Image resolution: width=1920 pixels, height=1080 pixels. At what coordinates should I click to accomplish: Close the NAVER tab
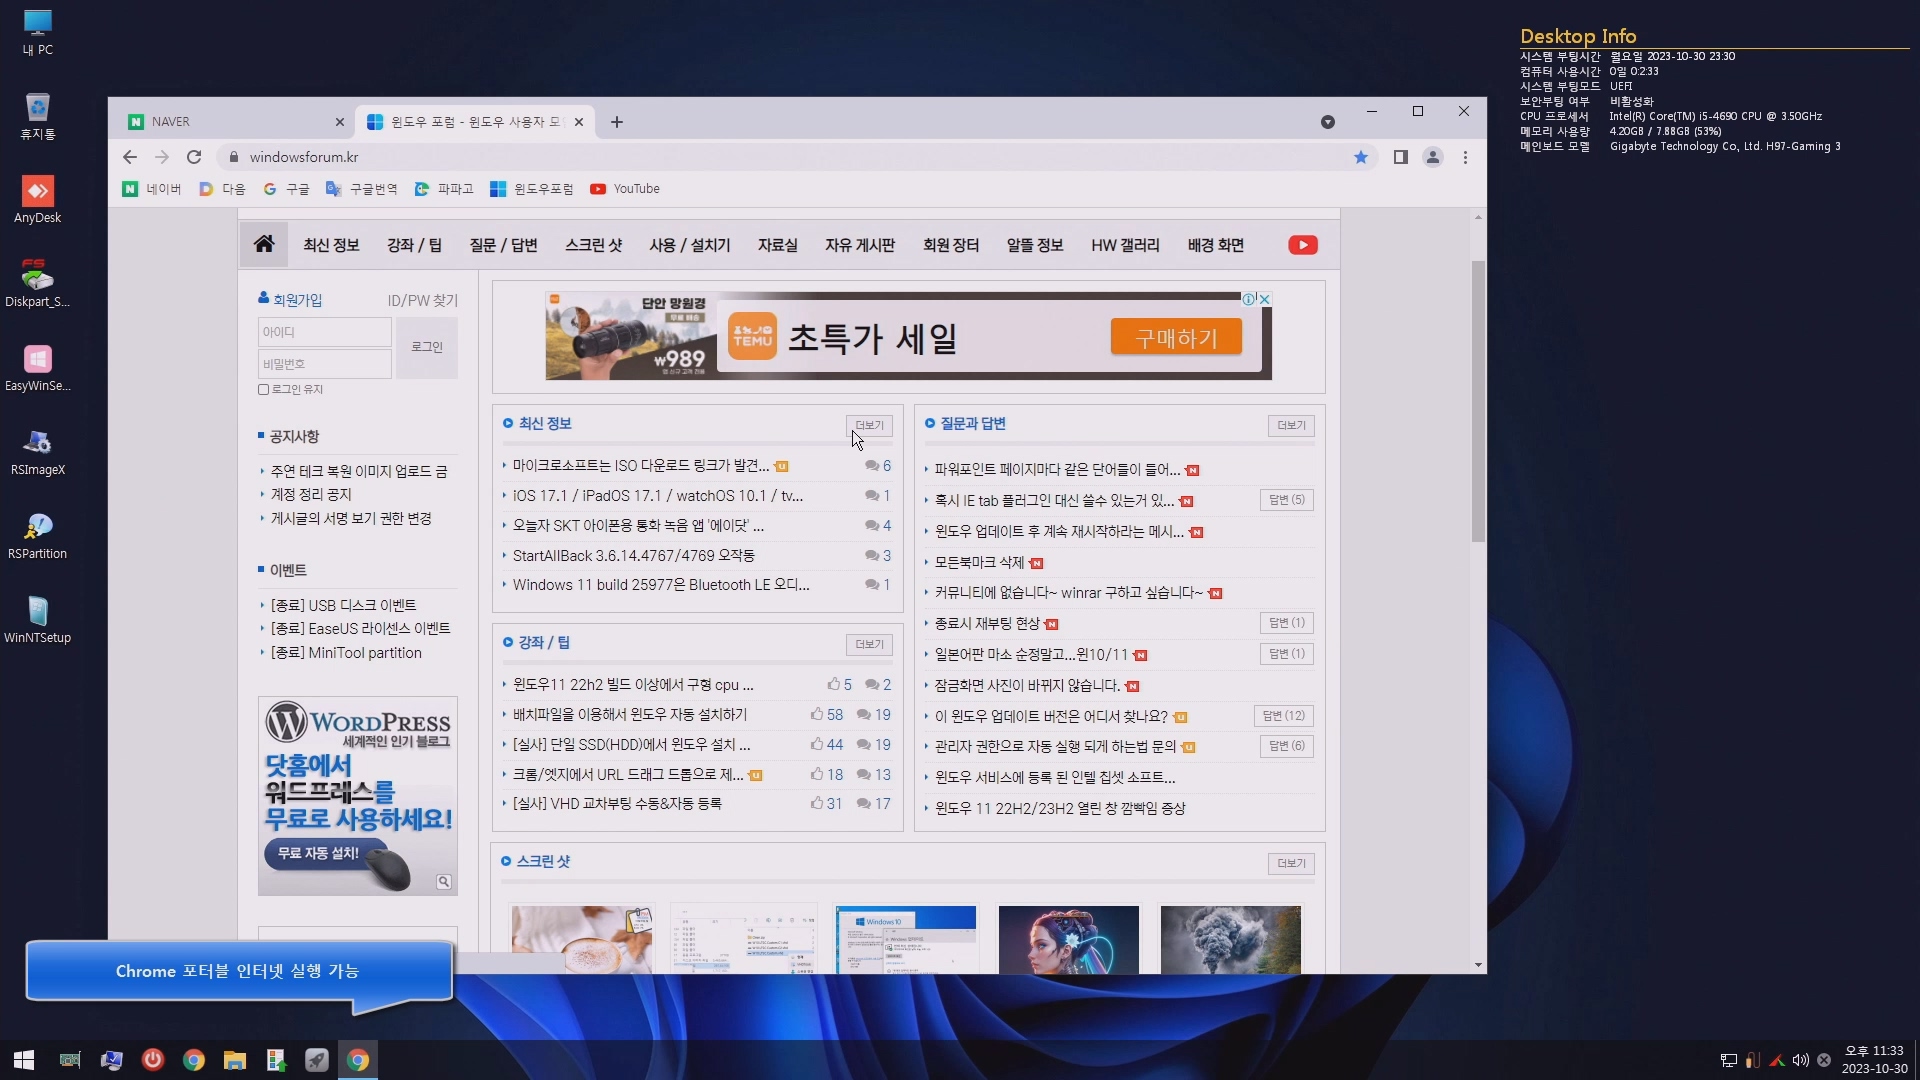click(x=339, y=122)
